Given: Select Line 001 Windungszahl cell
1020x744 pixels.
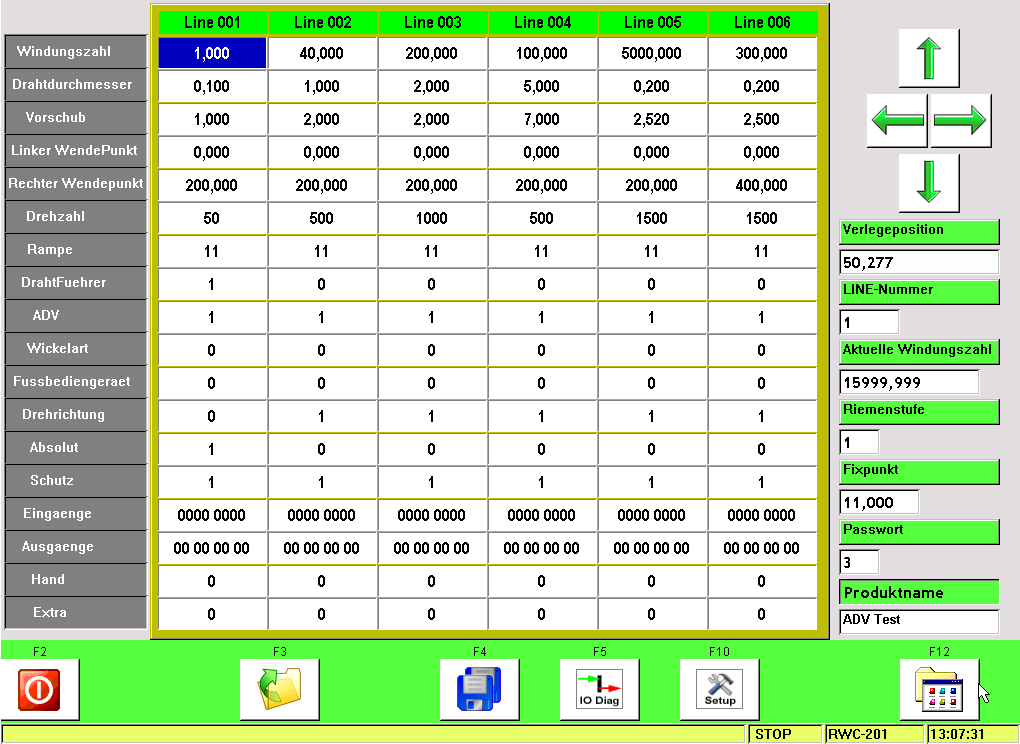Looking at the screenshot, I should pyautogui.click(x=212, y=54).
